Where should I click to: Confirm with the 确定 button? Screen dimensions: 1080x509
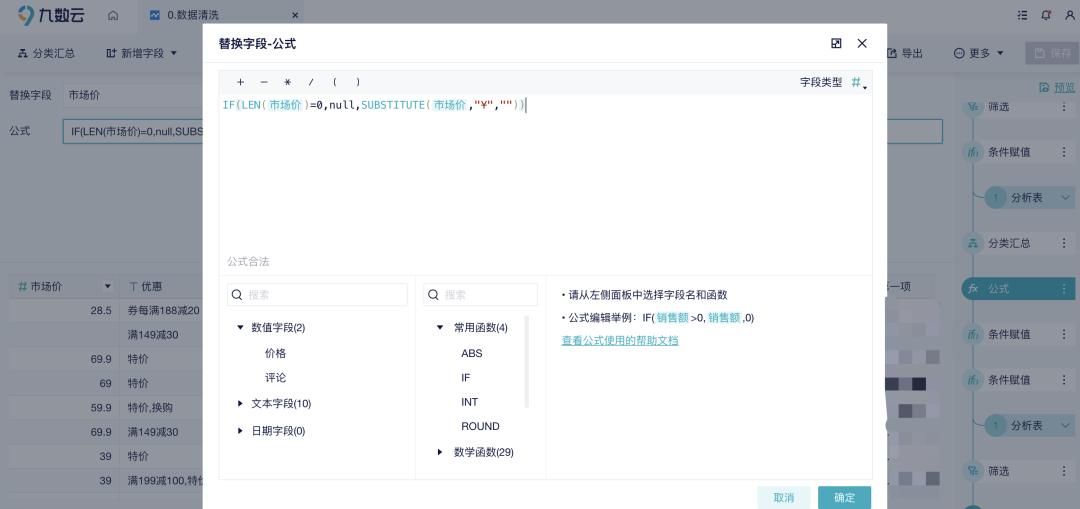pos(844,497)
